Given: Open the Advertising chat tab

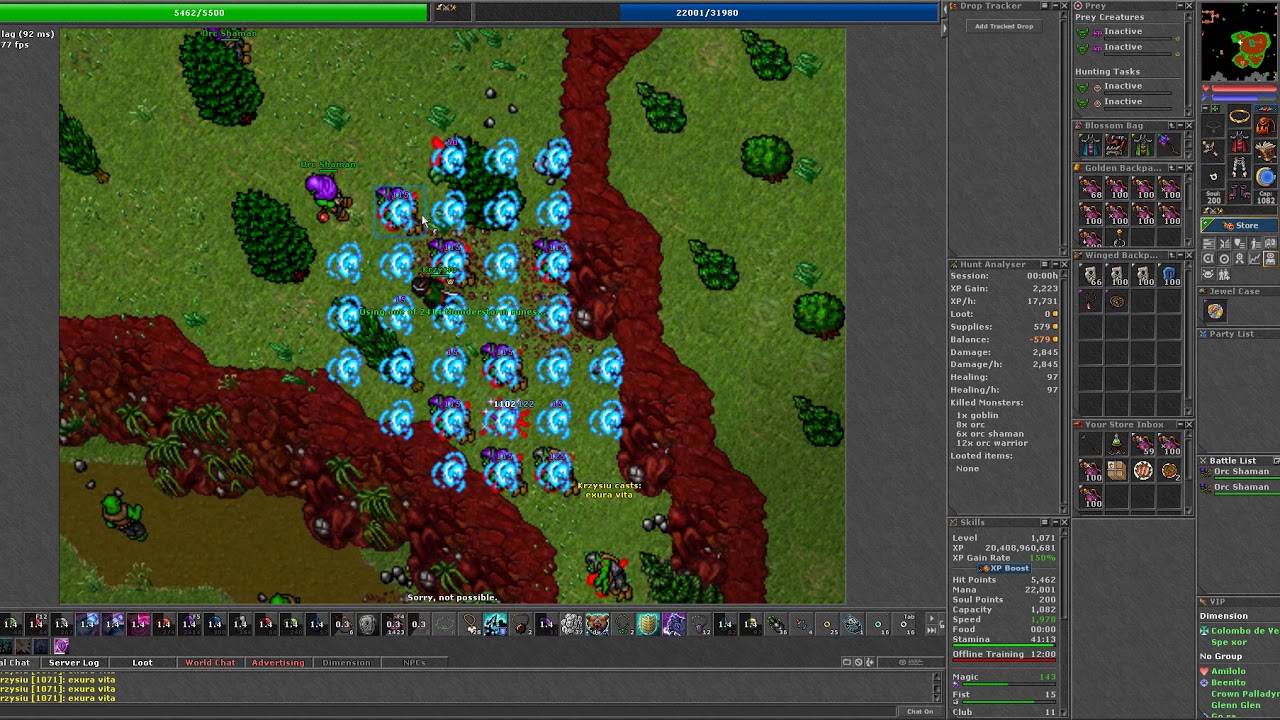Looking at the screenshot, I should click(278, 663).
